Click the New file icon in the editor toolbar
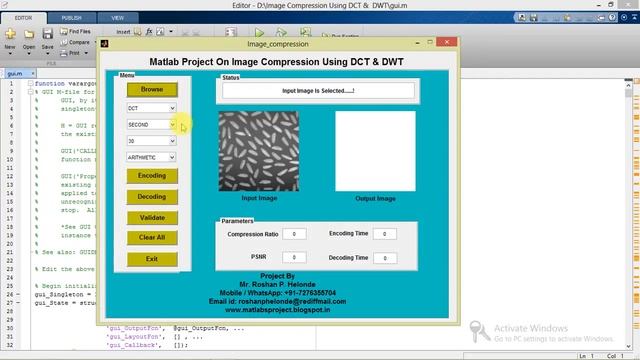640x360 pixels. pos(10,34)
